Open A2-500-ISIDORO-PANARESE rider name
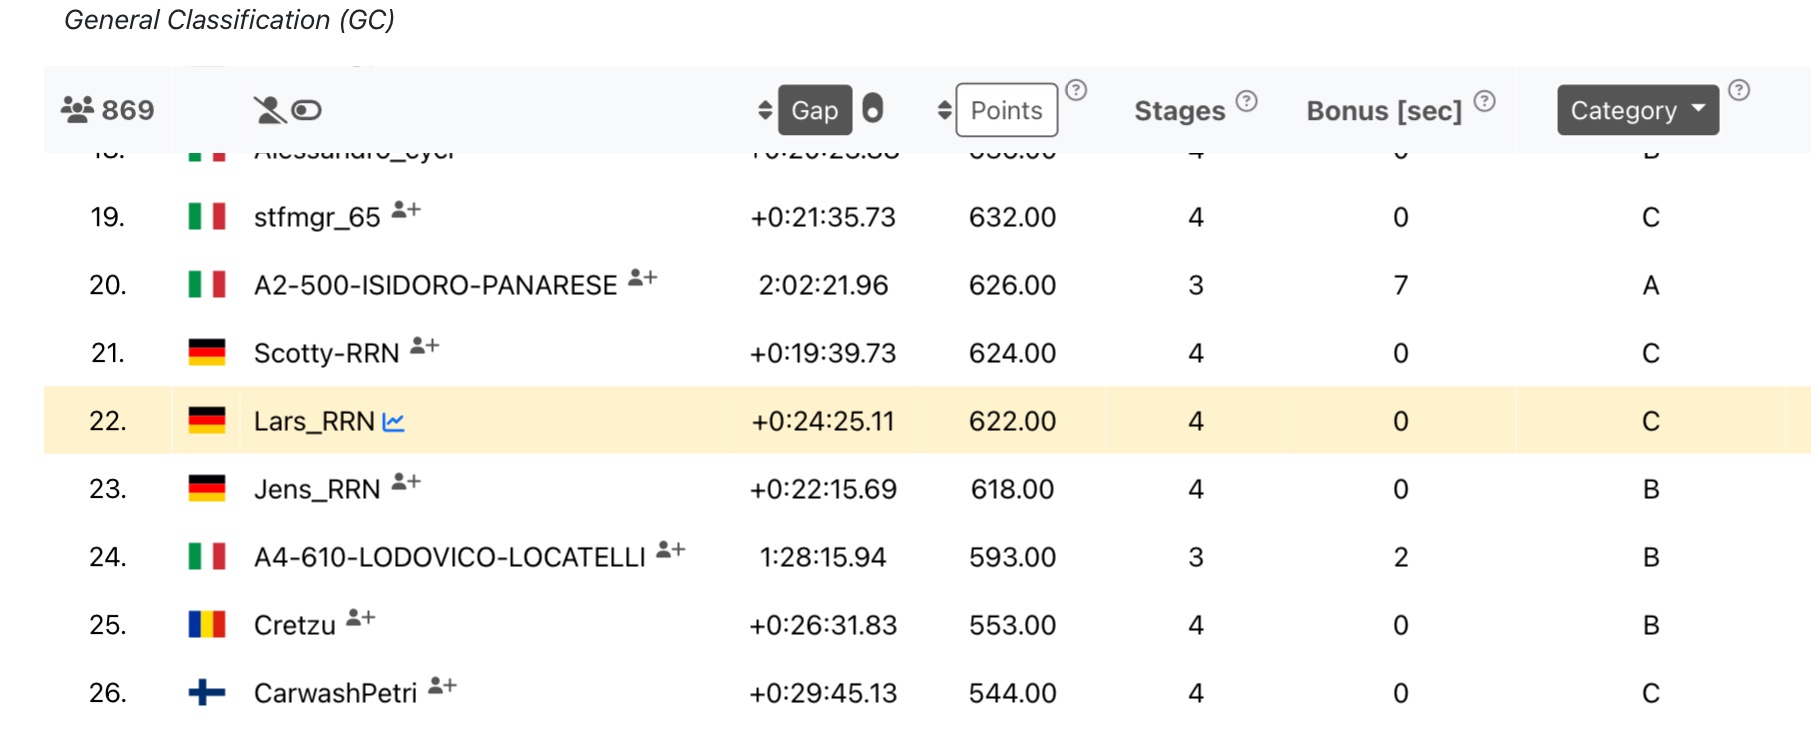 pos(435,286)
